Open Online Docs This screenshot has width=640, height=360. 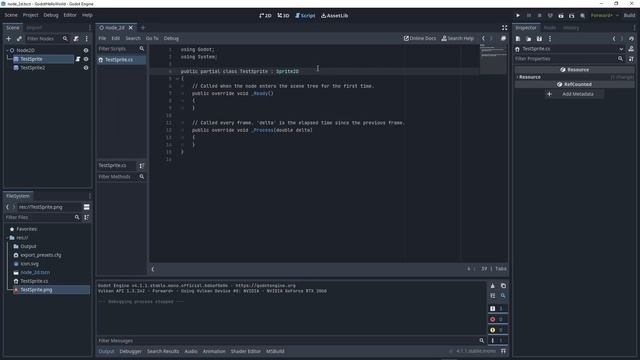420,38
